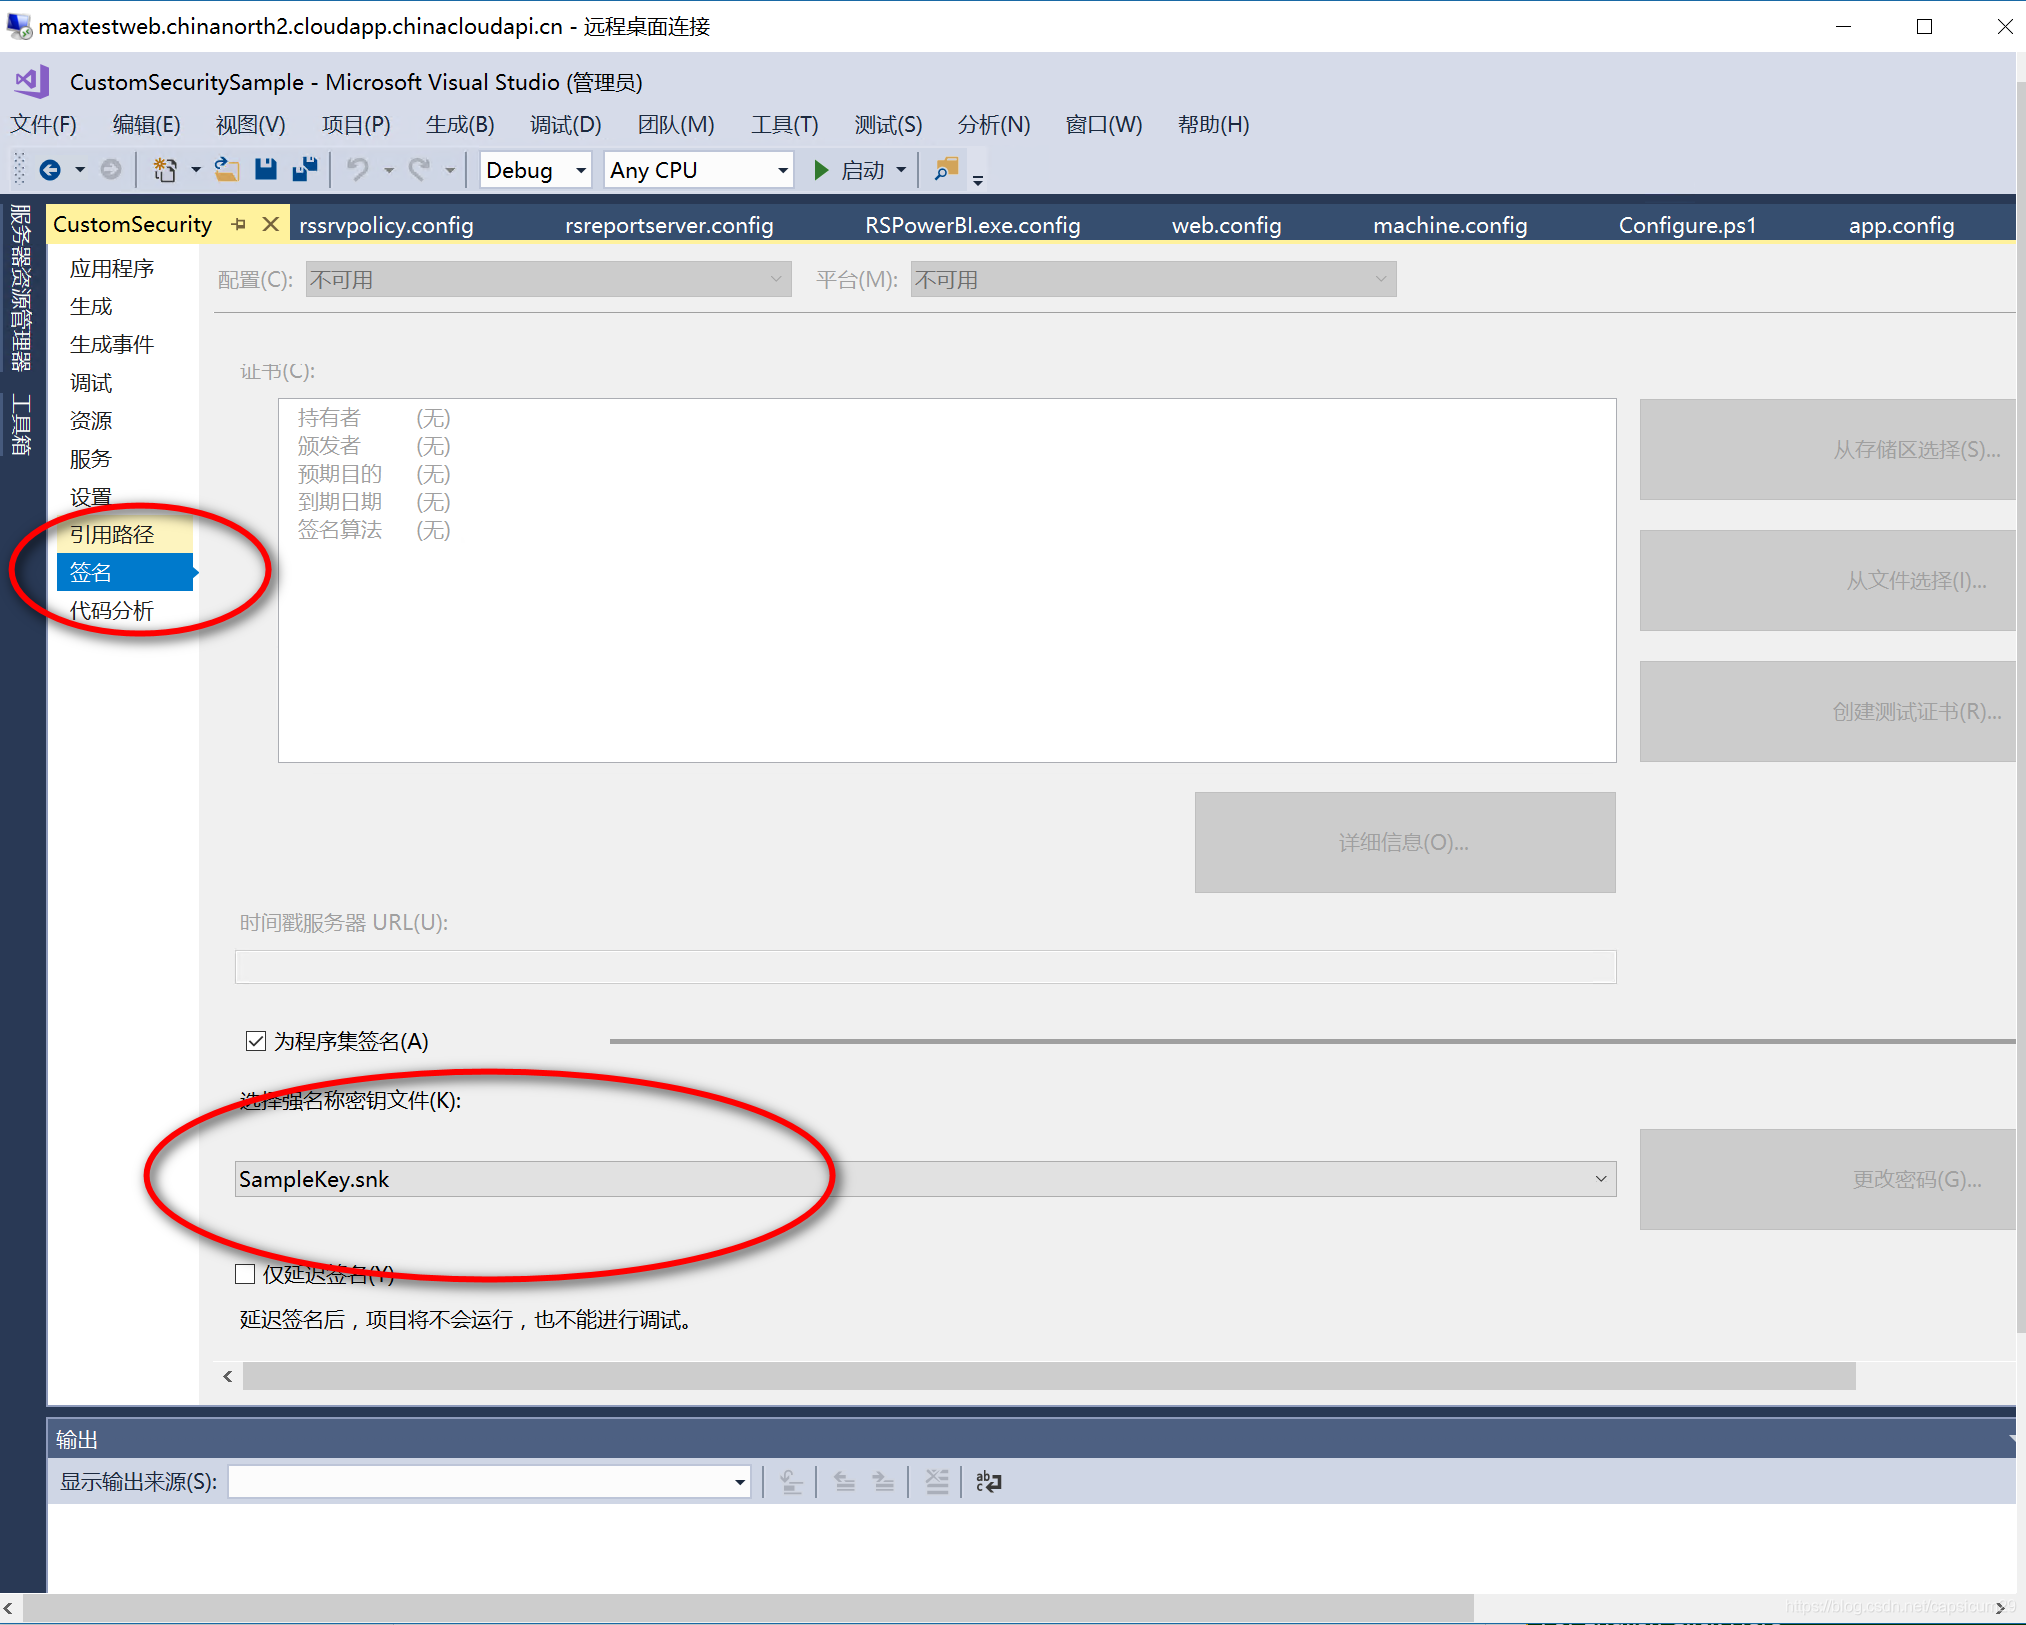The image size is (2026, 1625).
Task: Enable the 仅延迟签名 checkbox
Action: (246, 1274)
